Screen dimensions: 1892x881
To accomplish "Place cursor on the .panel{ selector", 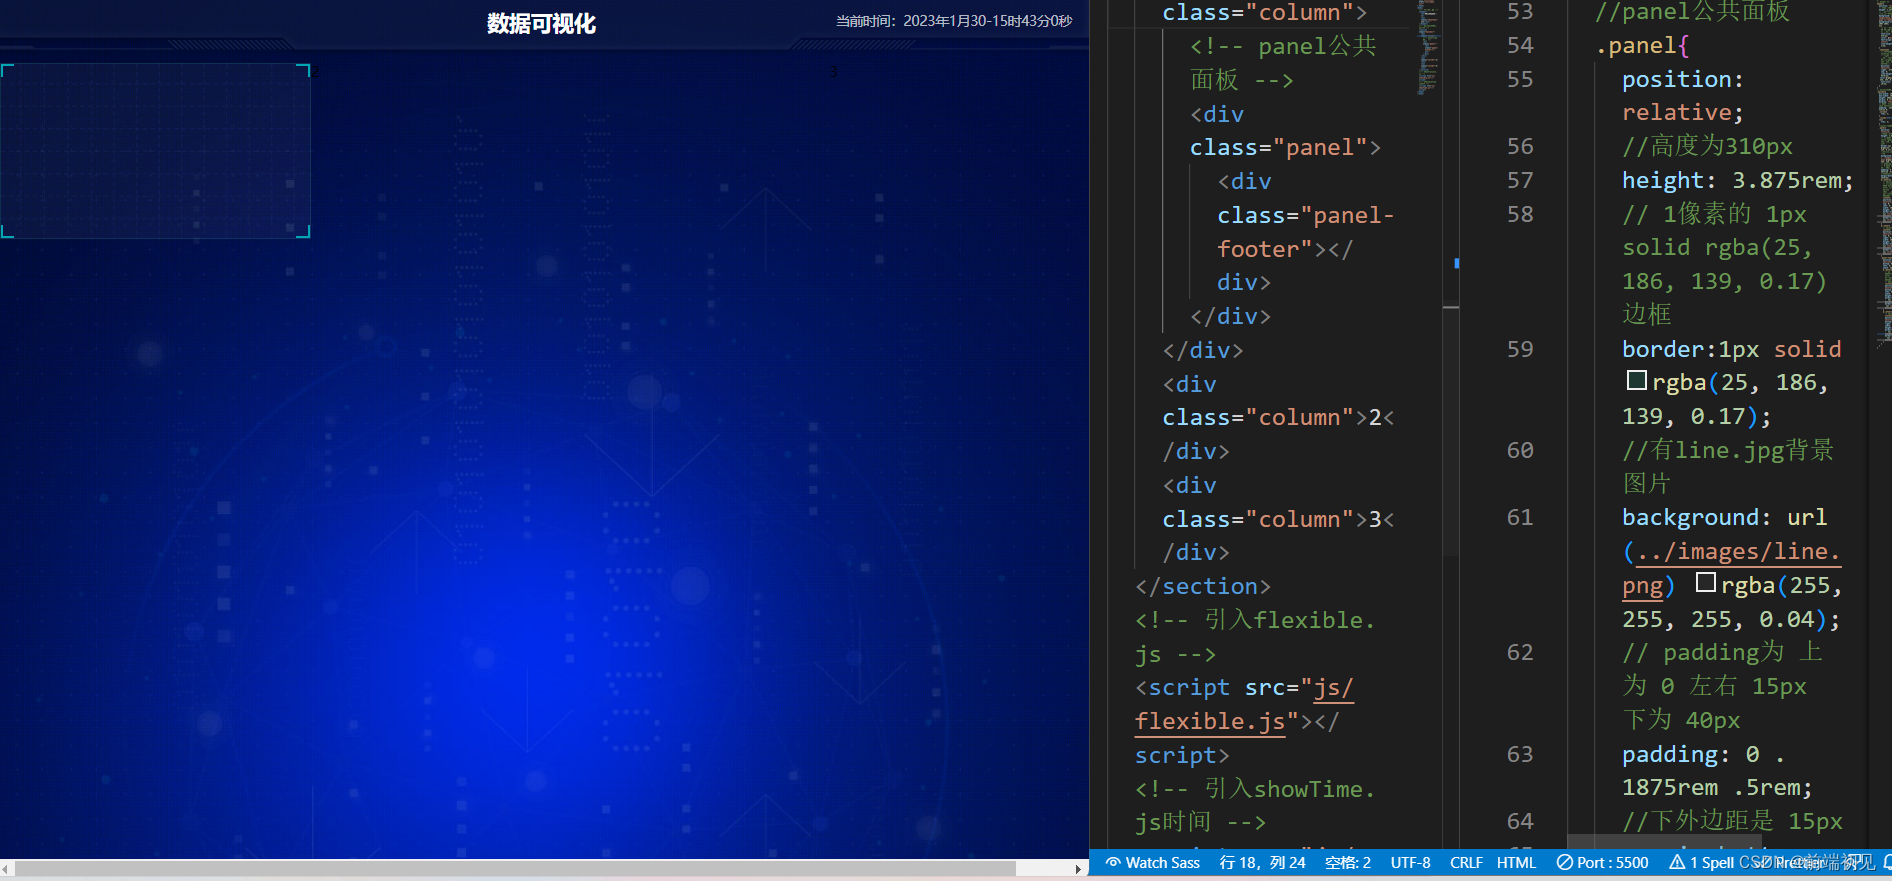I will click(x=1641, y=45).
